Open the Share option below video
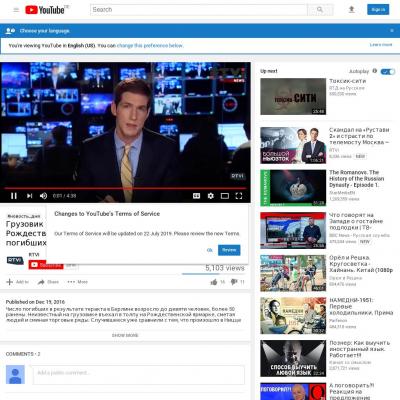The width and height of the screenshot is (400, 400). 48,282
